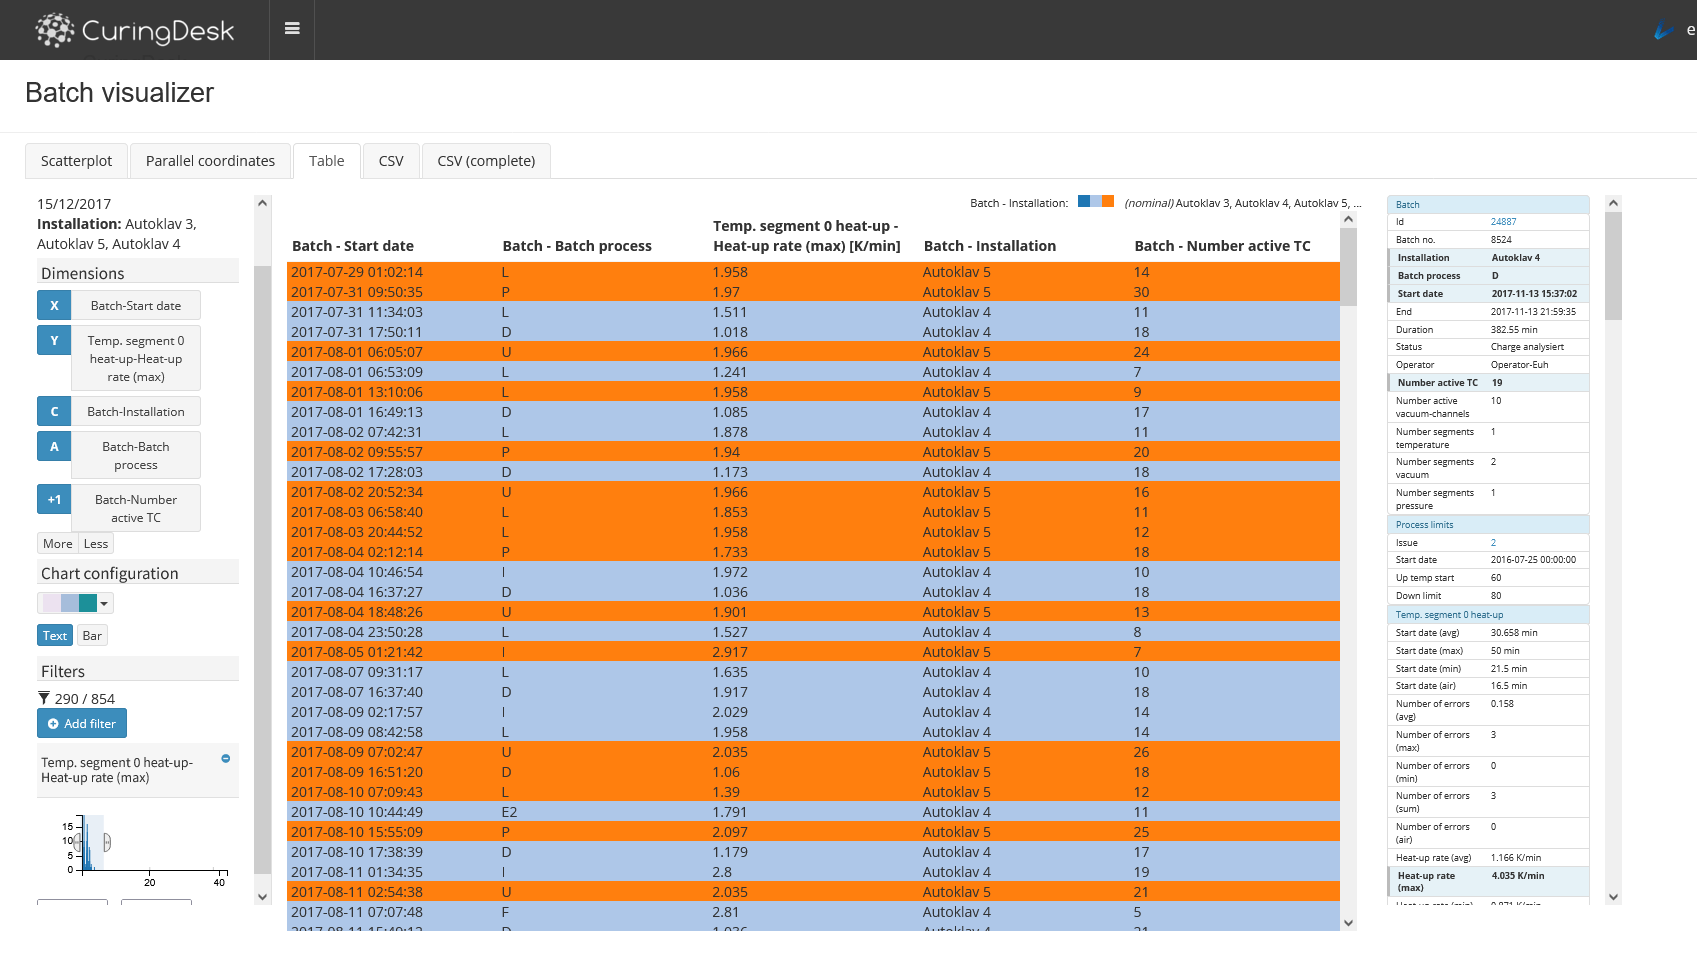Screen dimensions: 1697x955
Task: Click the CuringDesk logo
Action: coord(135,31)
